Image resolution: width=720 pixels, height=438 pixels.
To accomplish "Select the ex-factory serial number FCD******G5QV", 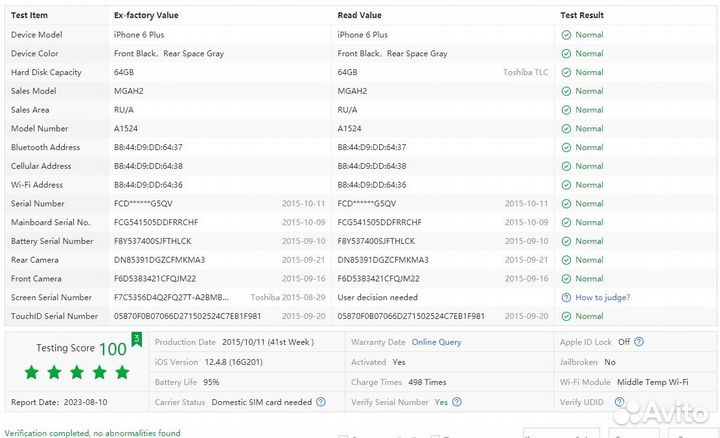I will pyautogui.click(x=143, y=204).
